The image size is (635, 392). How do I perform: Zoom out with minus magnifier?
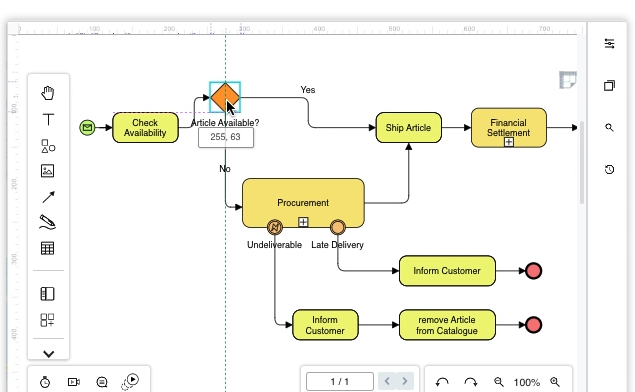(499, 382)
